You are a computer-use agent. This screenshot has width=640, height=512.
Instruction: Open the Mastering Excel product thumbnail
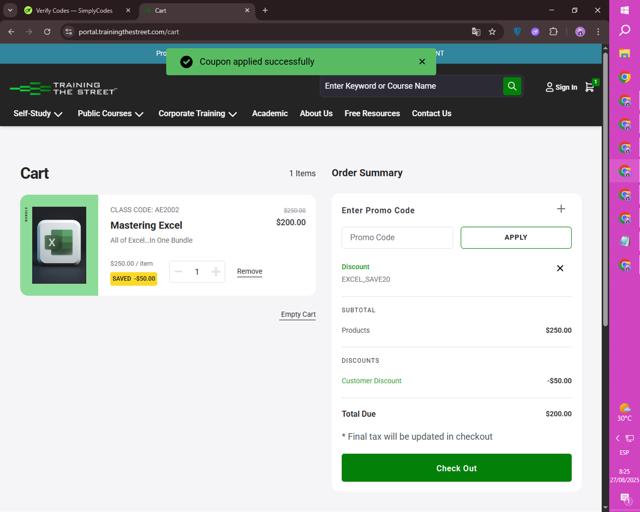tap(59, 245)
